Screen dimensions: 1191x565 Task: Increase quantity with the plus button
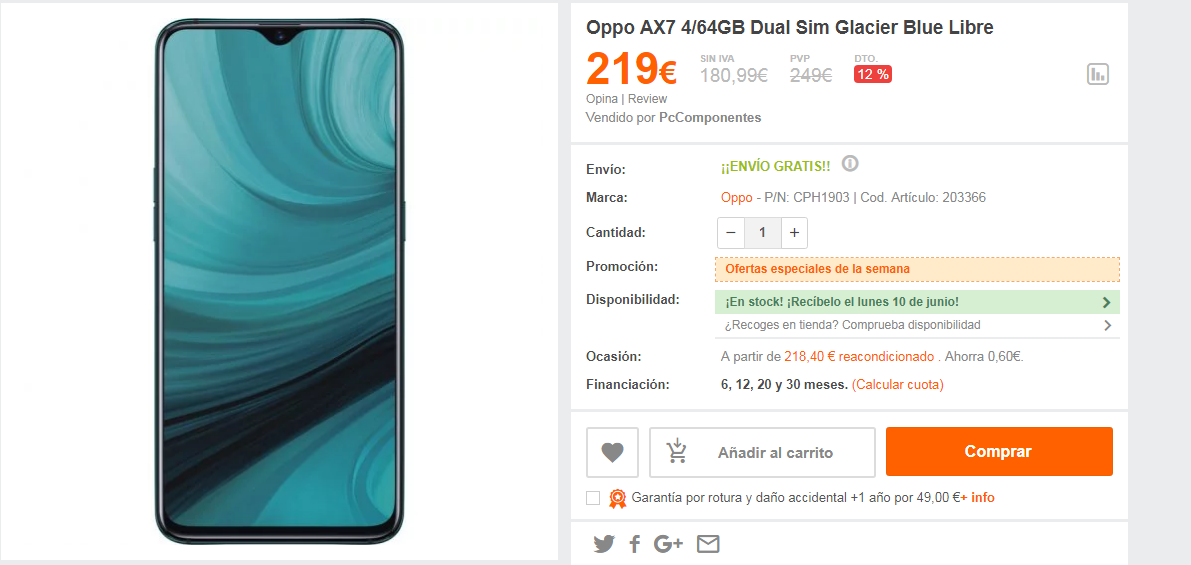794,232
